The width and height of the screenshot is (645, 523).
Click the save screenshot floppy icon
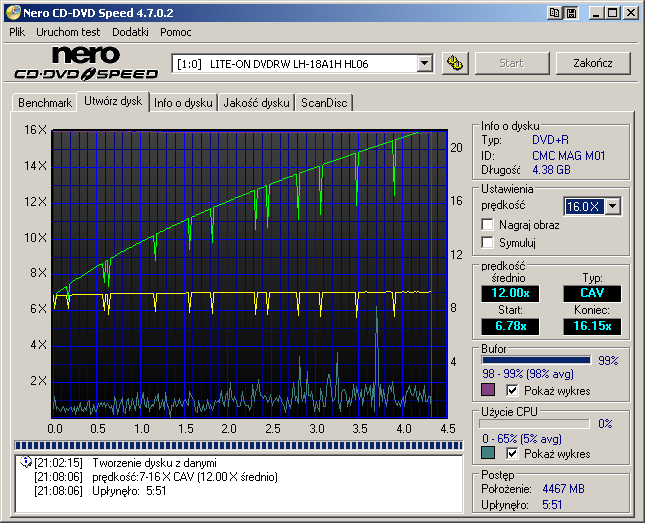point(571,13)
